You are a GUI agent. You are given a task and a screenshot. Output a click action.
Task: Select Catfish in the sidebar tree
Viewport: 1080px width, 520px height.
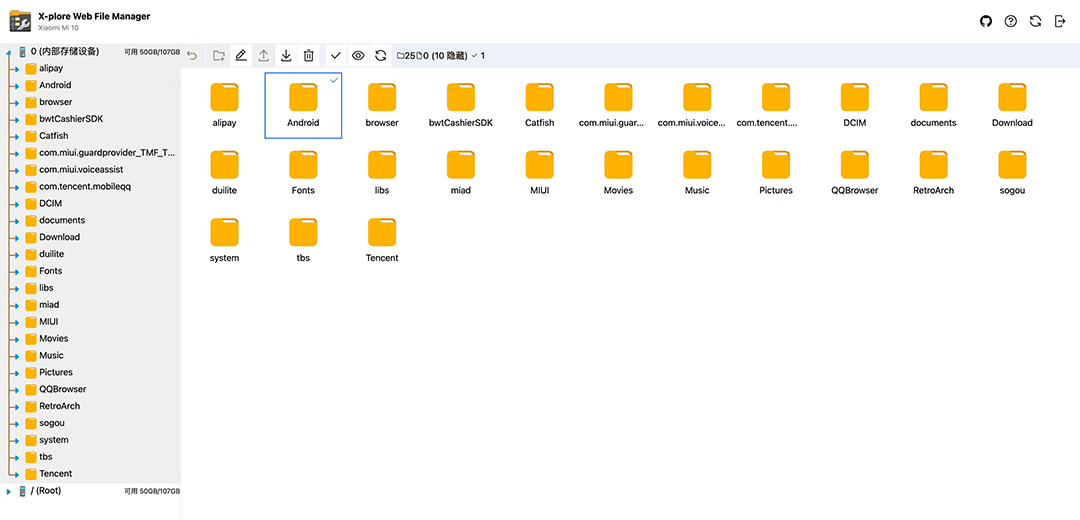click(54, 136)
